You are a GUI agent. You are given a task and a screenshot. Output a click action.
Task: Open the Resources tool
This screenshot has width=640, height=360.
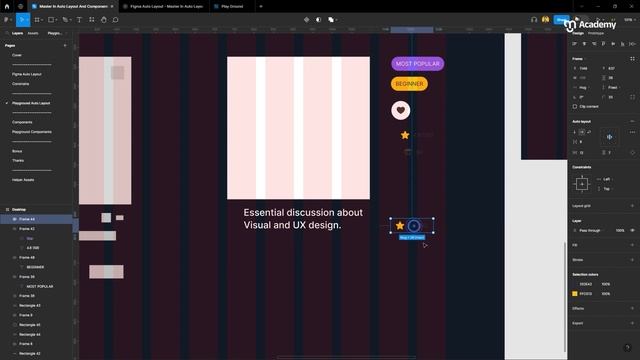(x=91, y=20)
